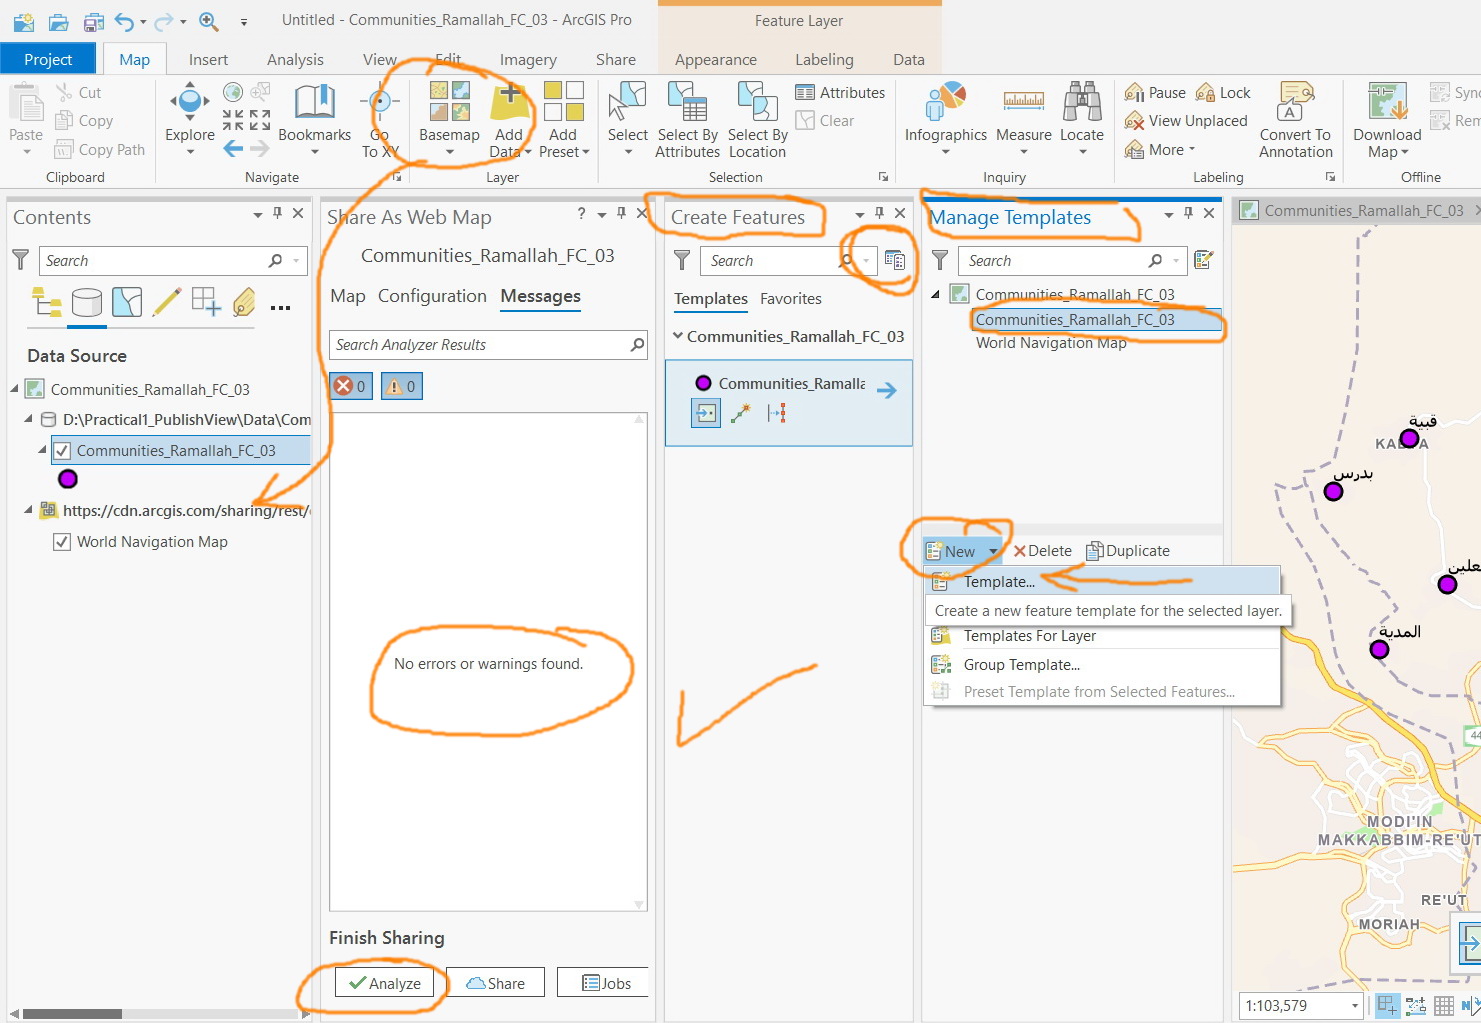
Task: Switch Contents to List By Data Source
Action: pyautogui.click(x=87, y=302)
